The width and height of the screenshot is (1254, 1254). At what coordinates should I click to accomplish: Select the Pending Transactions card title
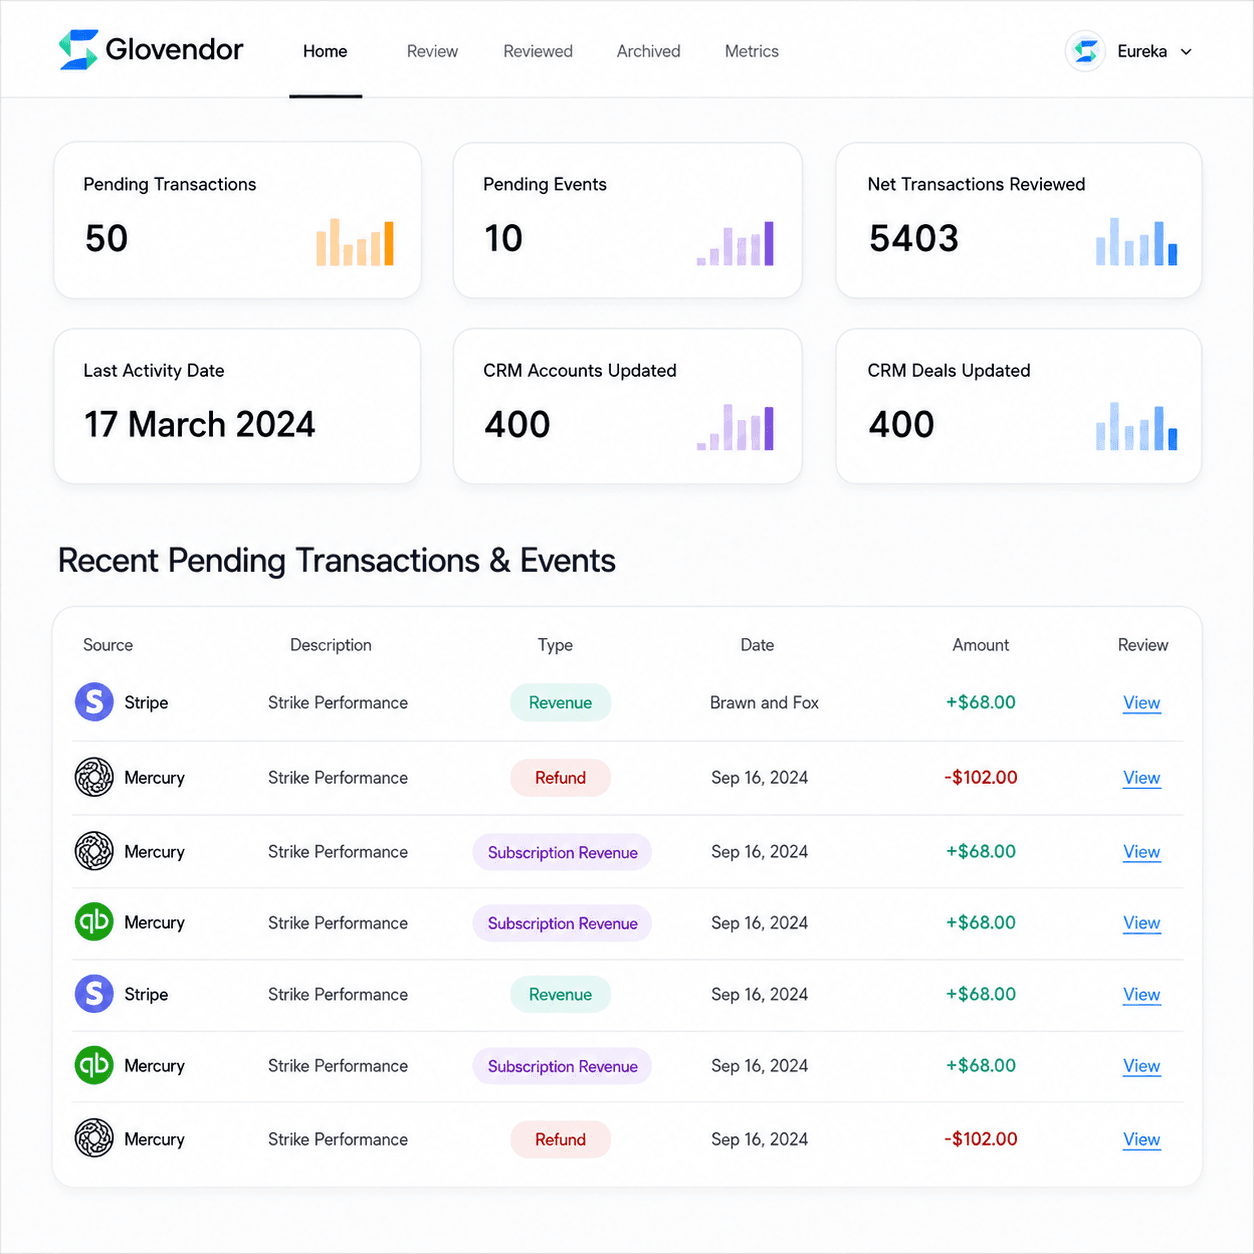tap(170, 184)
